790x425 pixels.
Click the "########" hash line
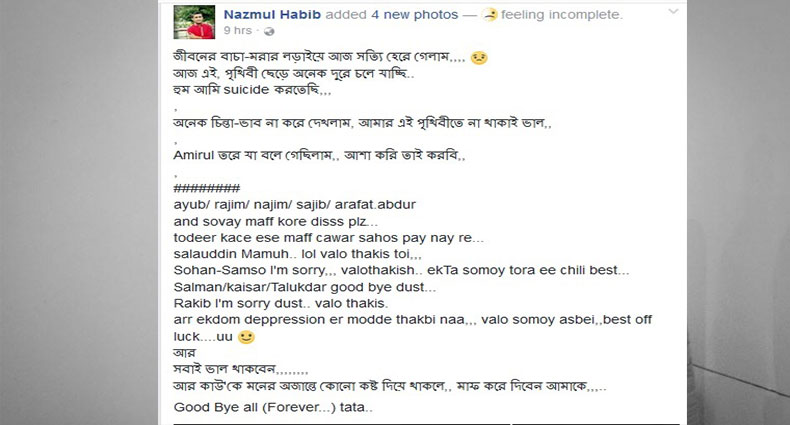tap(206, 188)
